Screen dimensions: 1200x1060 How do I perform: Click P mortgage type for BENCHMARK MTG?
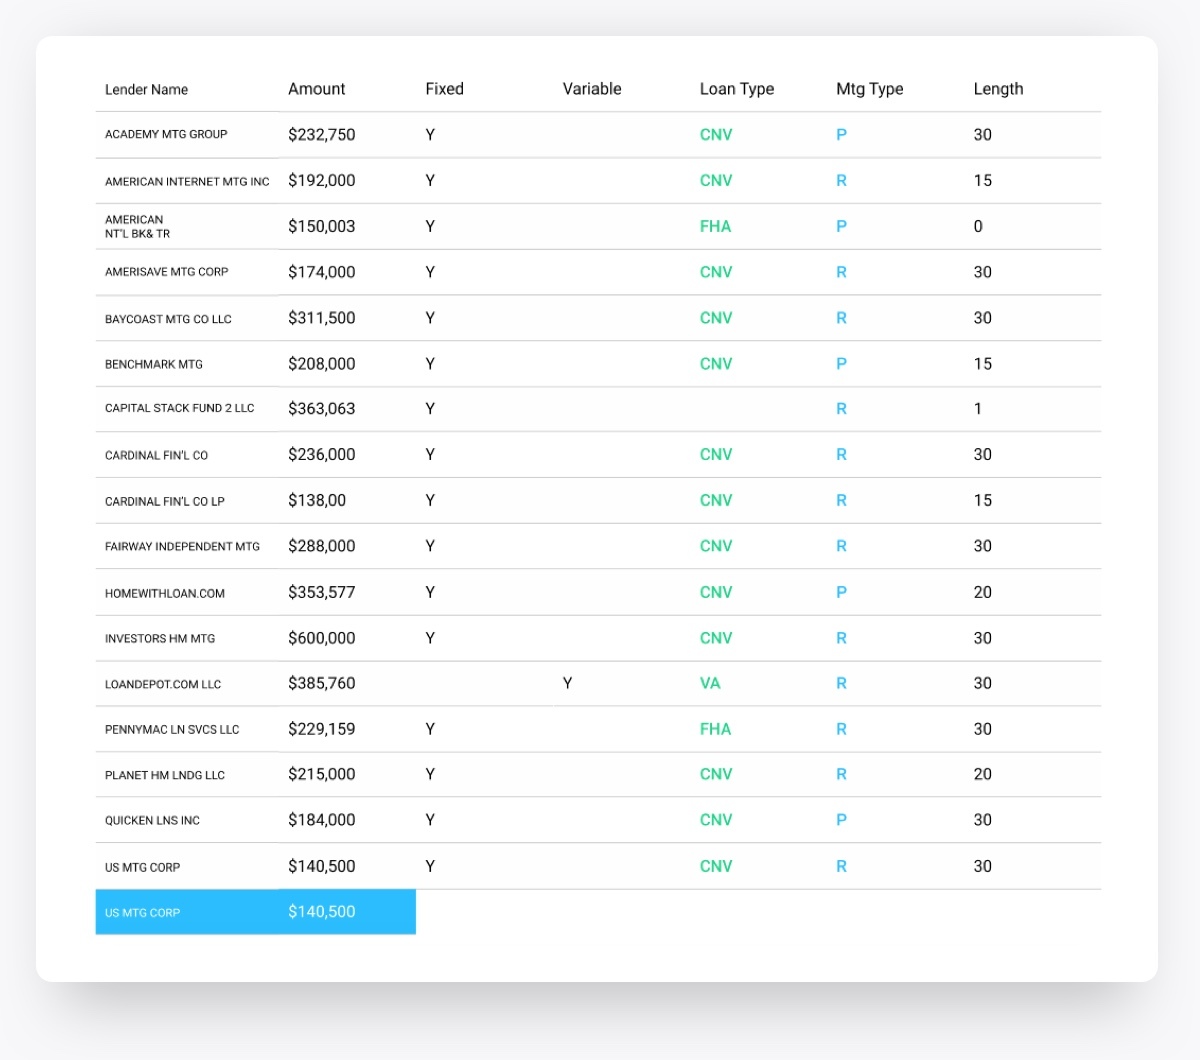[x=841, y=364]
